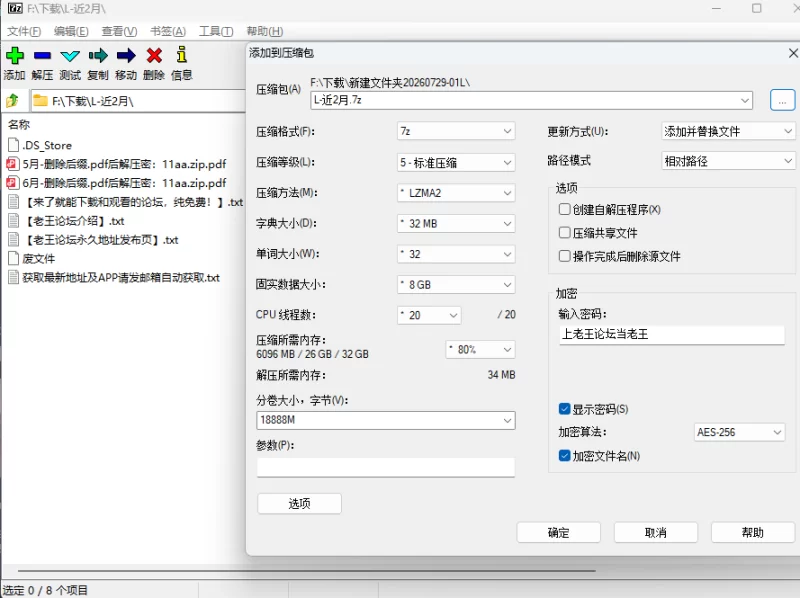This screenshot has height=598, width=800.
Task: Click the browse "..." button for archive path
Action: (782, 101)
